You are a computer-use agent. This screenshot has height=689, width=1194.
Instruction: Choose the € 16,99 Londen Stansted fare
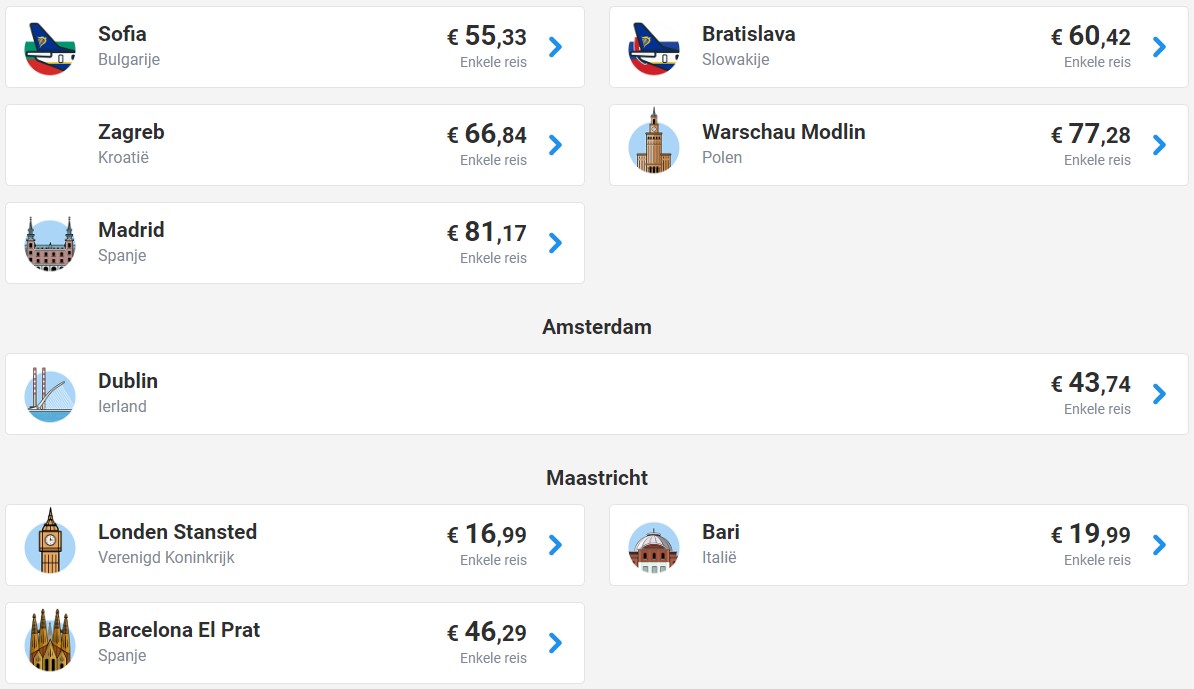point(487,534)
